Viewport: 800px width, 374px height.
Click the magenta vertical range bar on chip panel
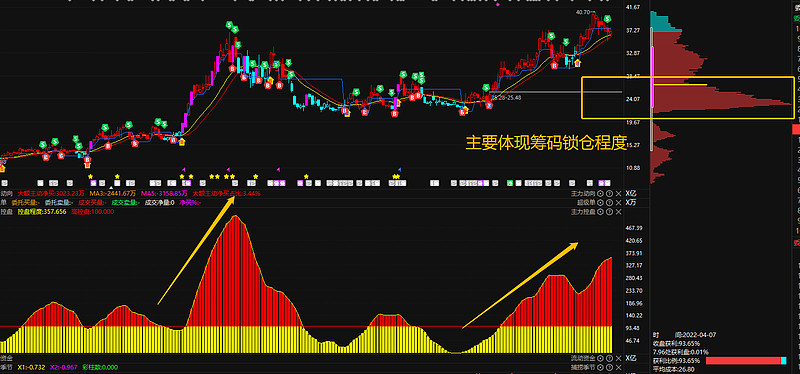652,90
